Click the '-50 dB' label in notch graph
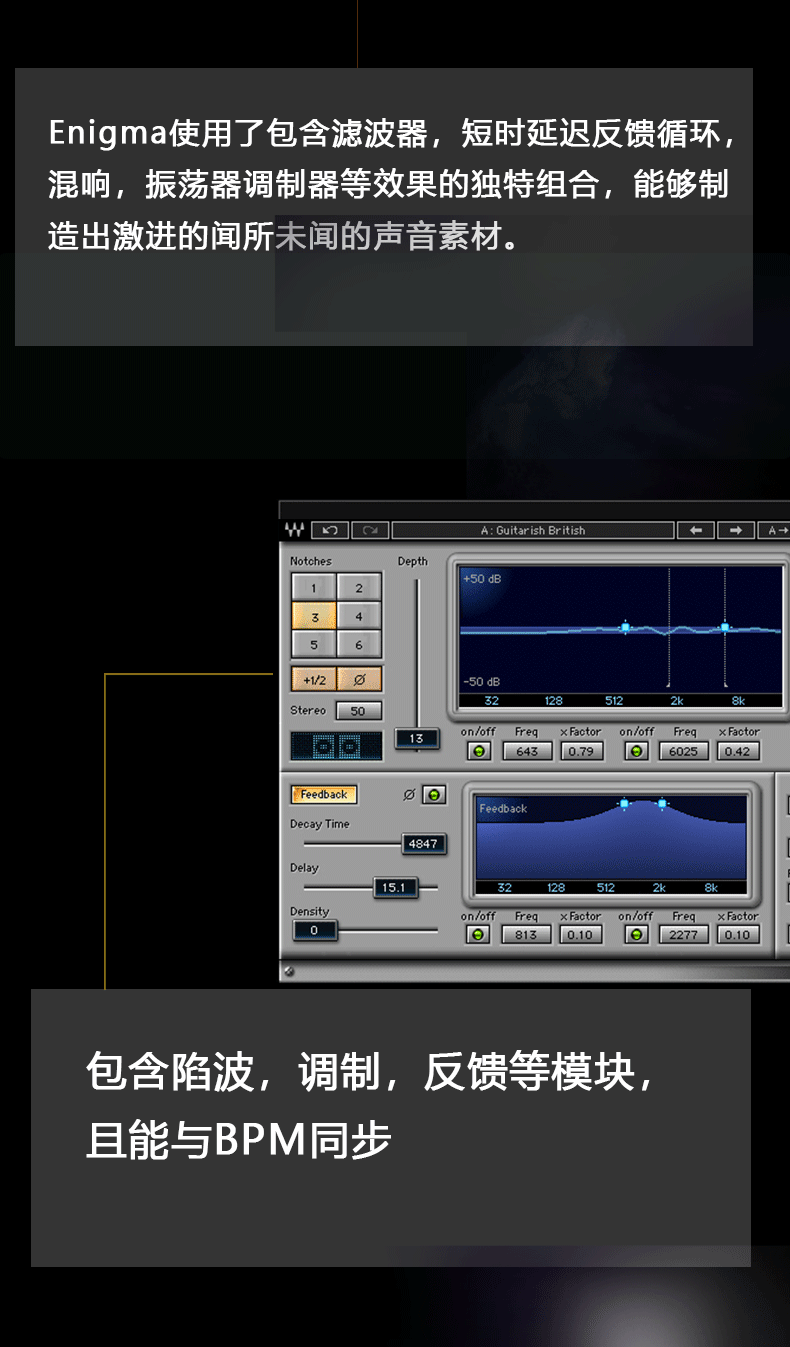This screenshot has height=1347, width=790. pos(482,681)
